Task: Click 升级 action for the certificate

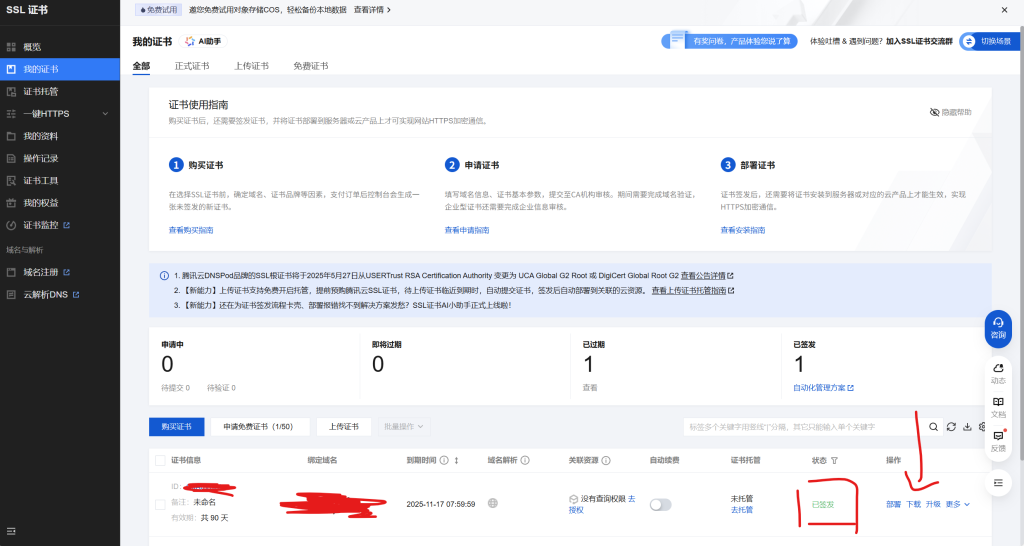Action: (933, 504)
